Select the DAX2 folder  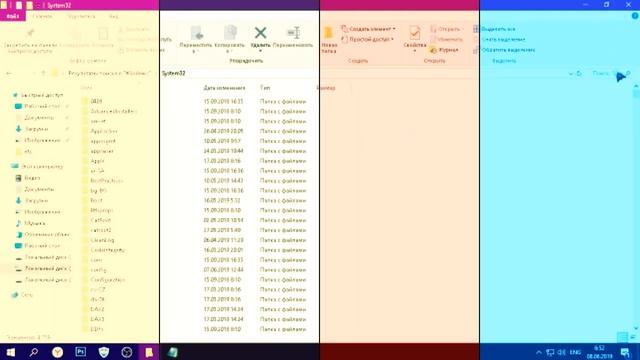(x=93, y=309)
